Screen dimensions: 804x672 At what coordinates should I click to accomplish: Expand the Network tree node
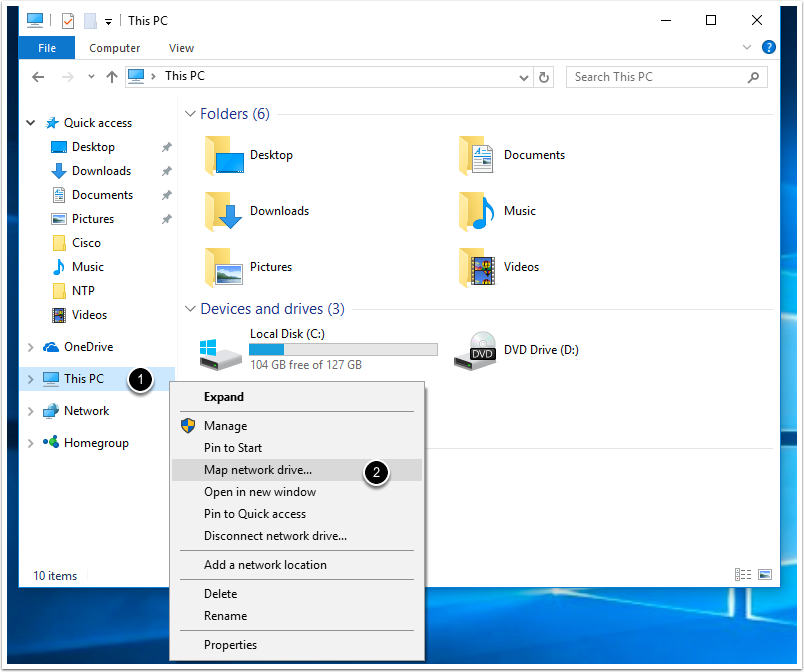[x=30, y=411]
